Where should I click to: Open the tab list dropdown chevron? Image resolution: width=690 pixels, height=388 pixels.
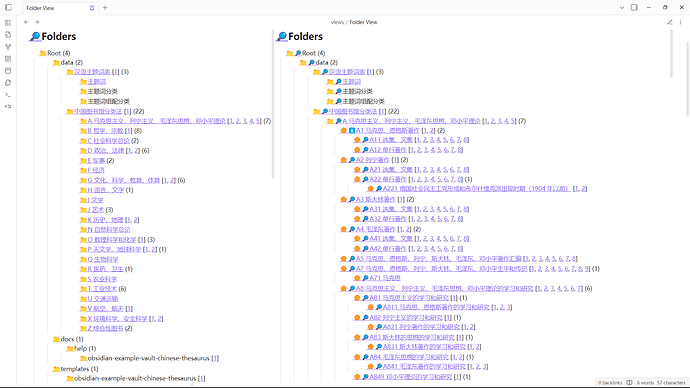click(622, 7)
